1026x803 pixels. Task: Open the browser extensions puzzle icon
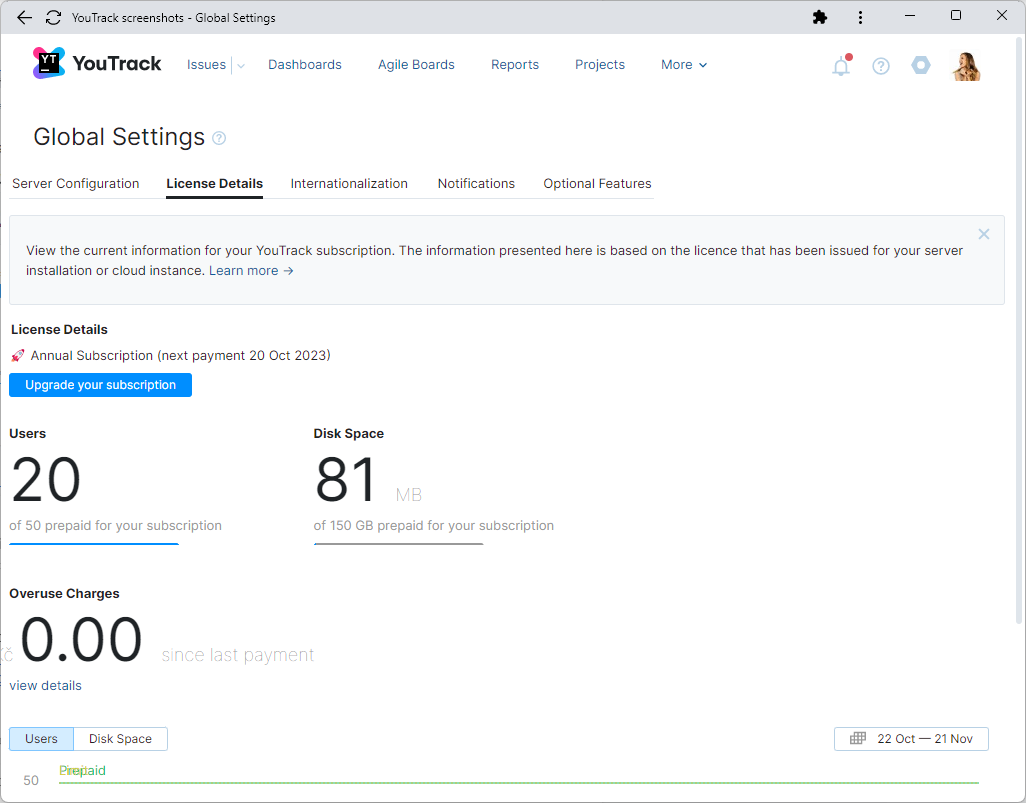click(x=820, y=17)
